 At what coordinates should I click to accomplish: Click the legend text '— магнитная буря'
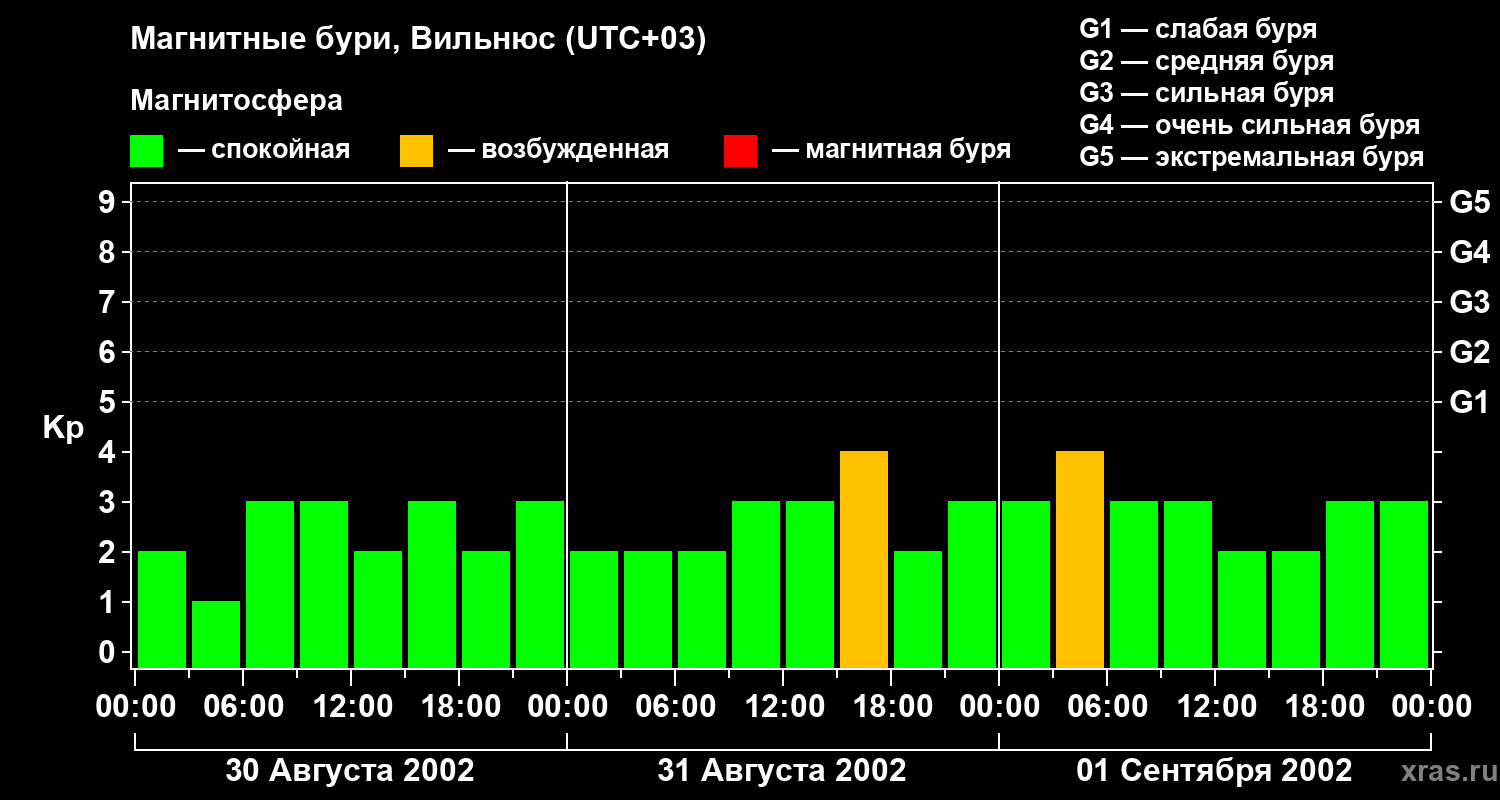(x=892, y=150)
